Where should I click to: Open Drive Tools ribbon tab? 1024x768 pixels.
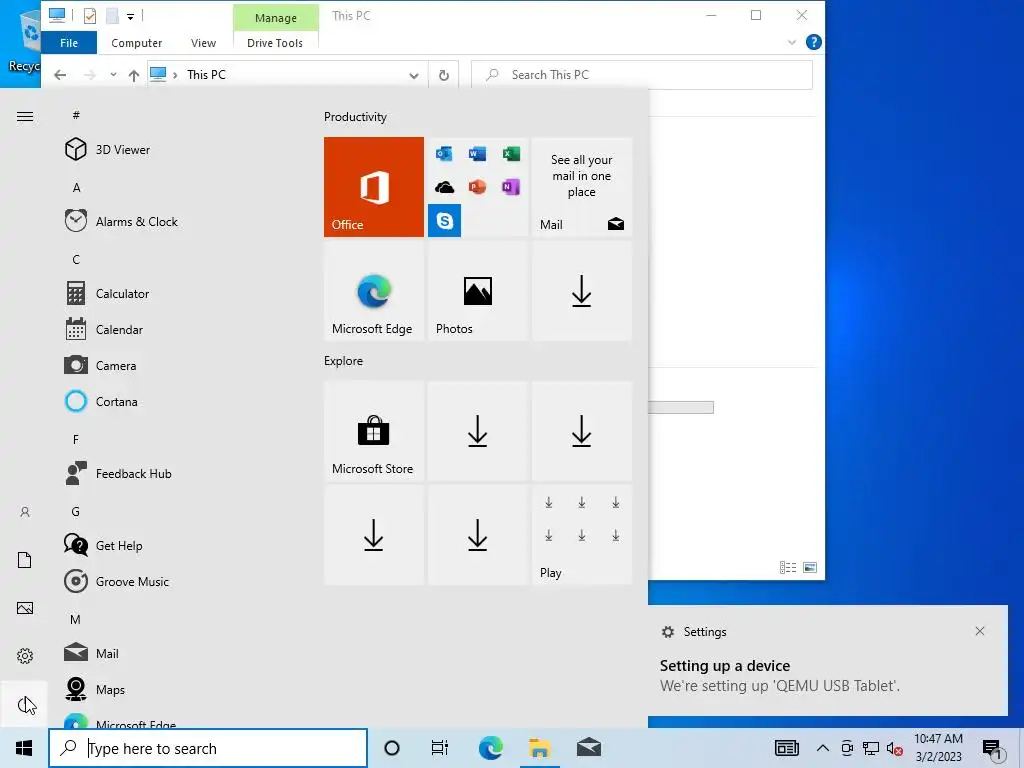[x=275, y=42]
